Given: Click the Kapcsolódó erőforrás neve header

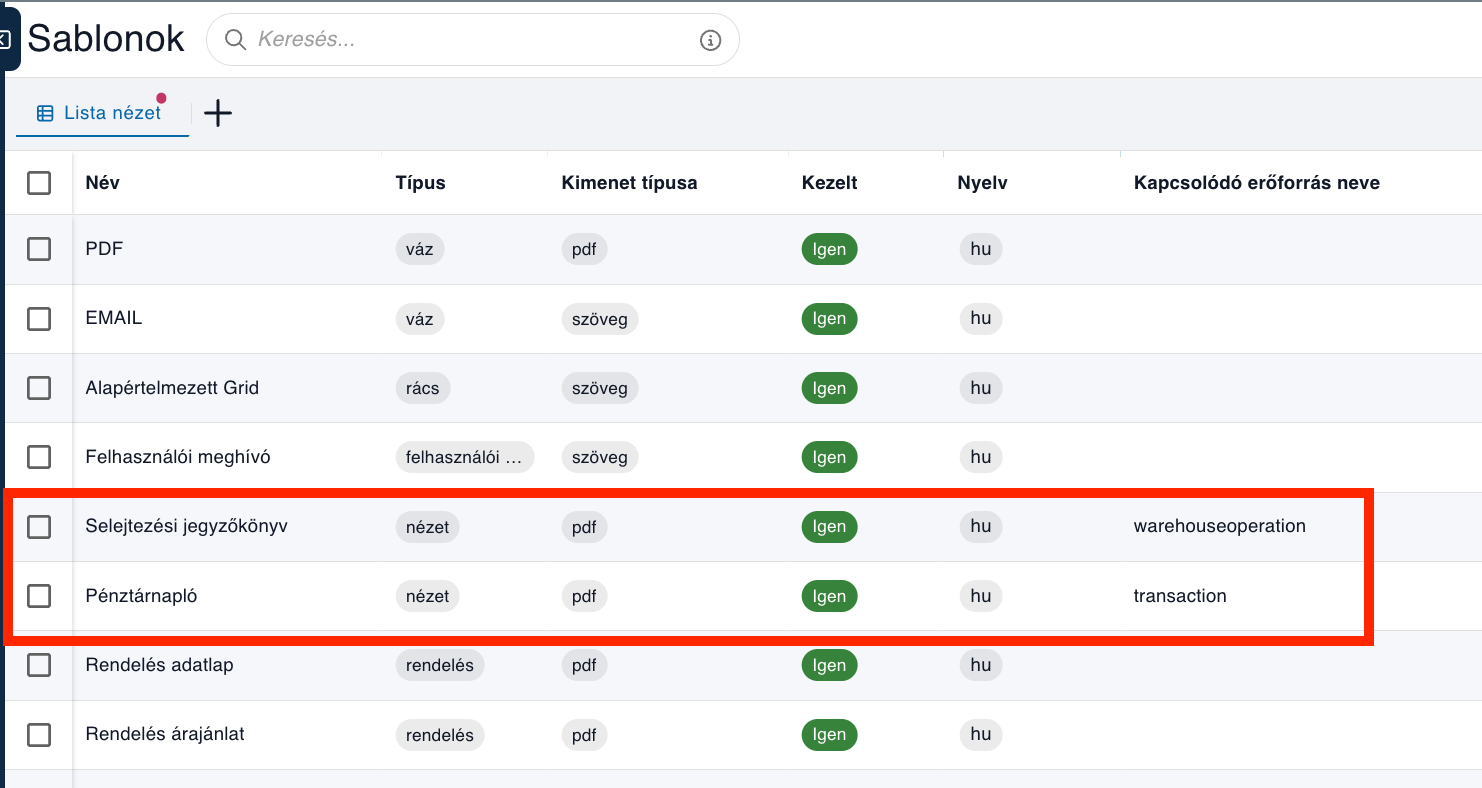Looking at the screenshot, I should pos(1256,183).
